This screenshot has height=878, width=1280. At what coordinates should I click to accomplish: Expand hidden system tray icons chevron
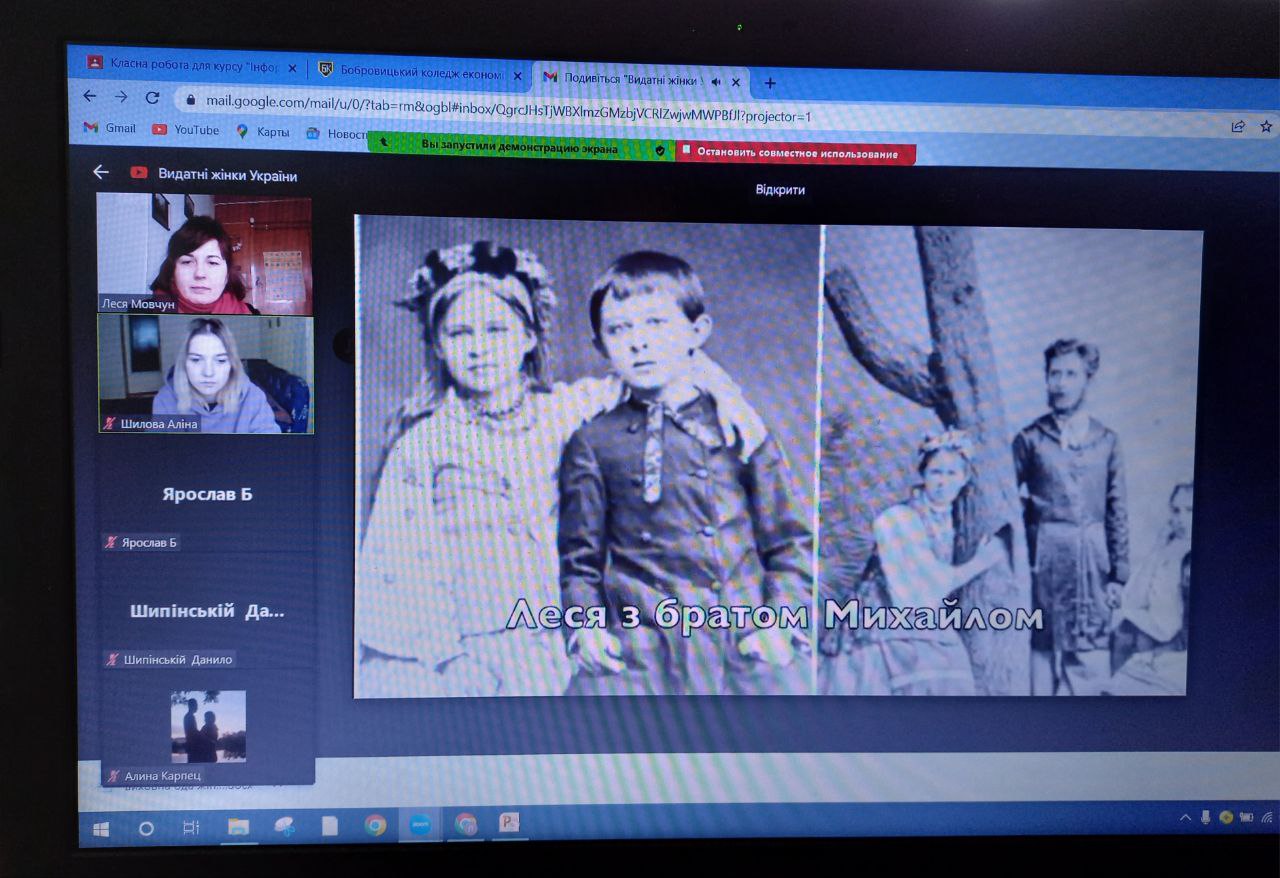click(1186, 817)
